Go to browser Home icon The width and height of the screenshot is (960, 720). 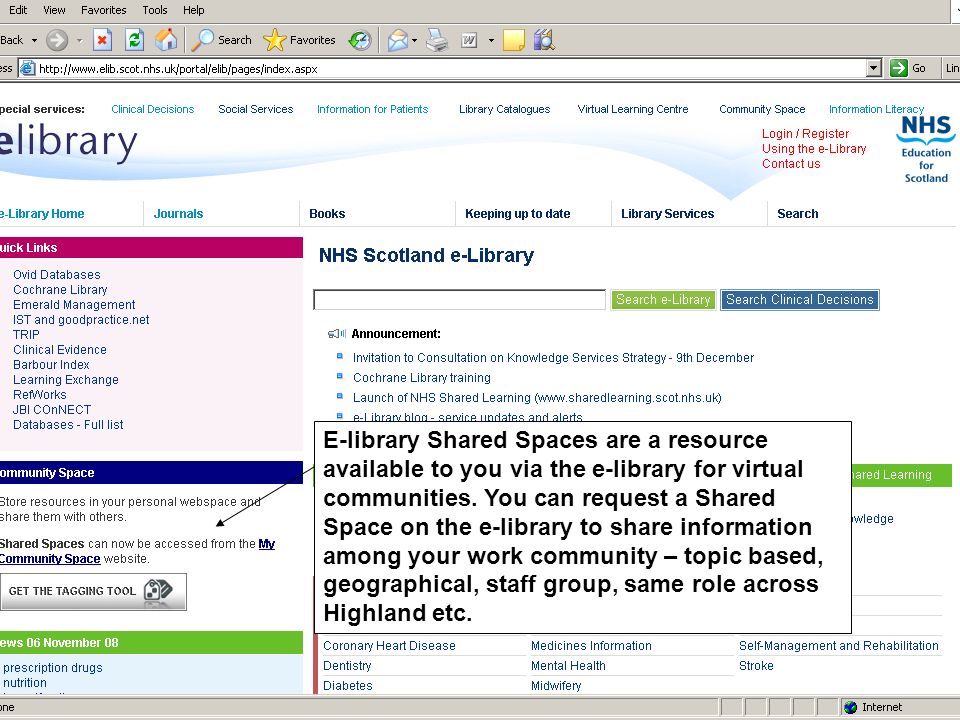pos(165,40)
